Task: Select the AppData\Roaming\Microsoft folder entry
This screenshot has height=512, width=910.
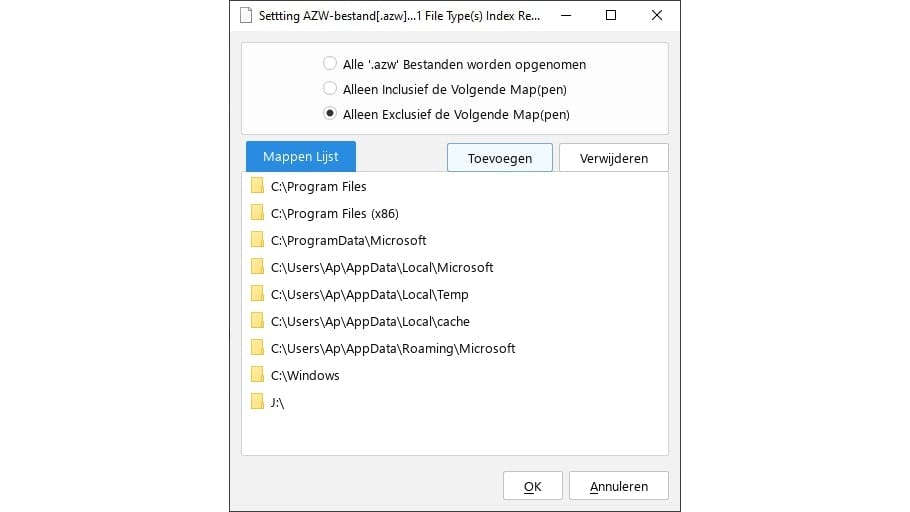Action: click(x=393, y=348)
